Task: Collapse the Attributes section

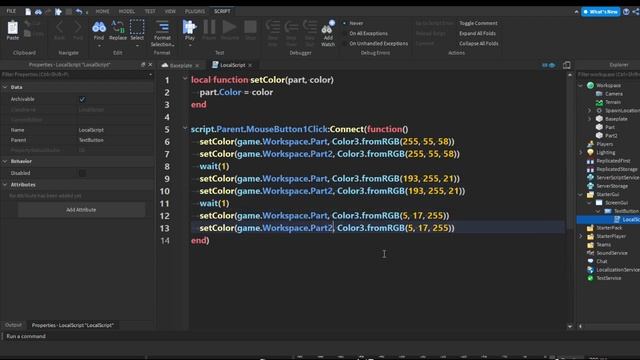Action: point(5,184)
